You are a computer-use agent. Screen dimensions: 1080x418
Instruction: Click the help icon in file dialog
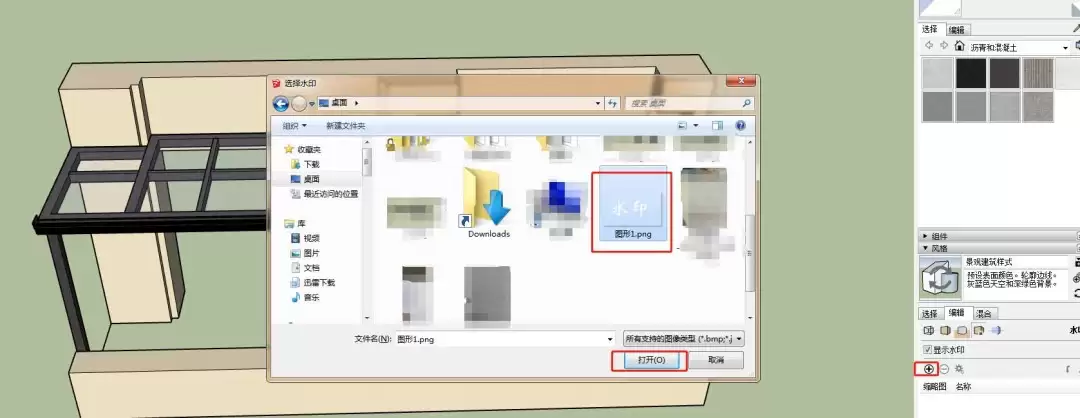[741, 126]
